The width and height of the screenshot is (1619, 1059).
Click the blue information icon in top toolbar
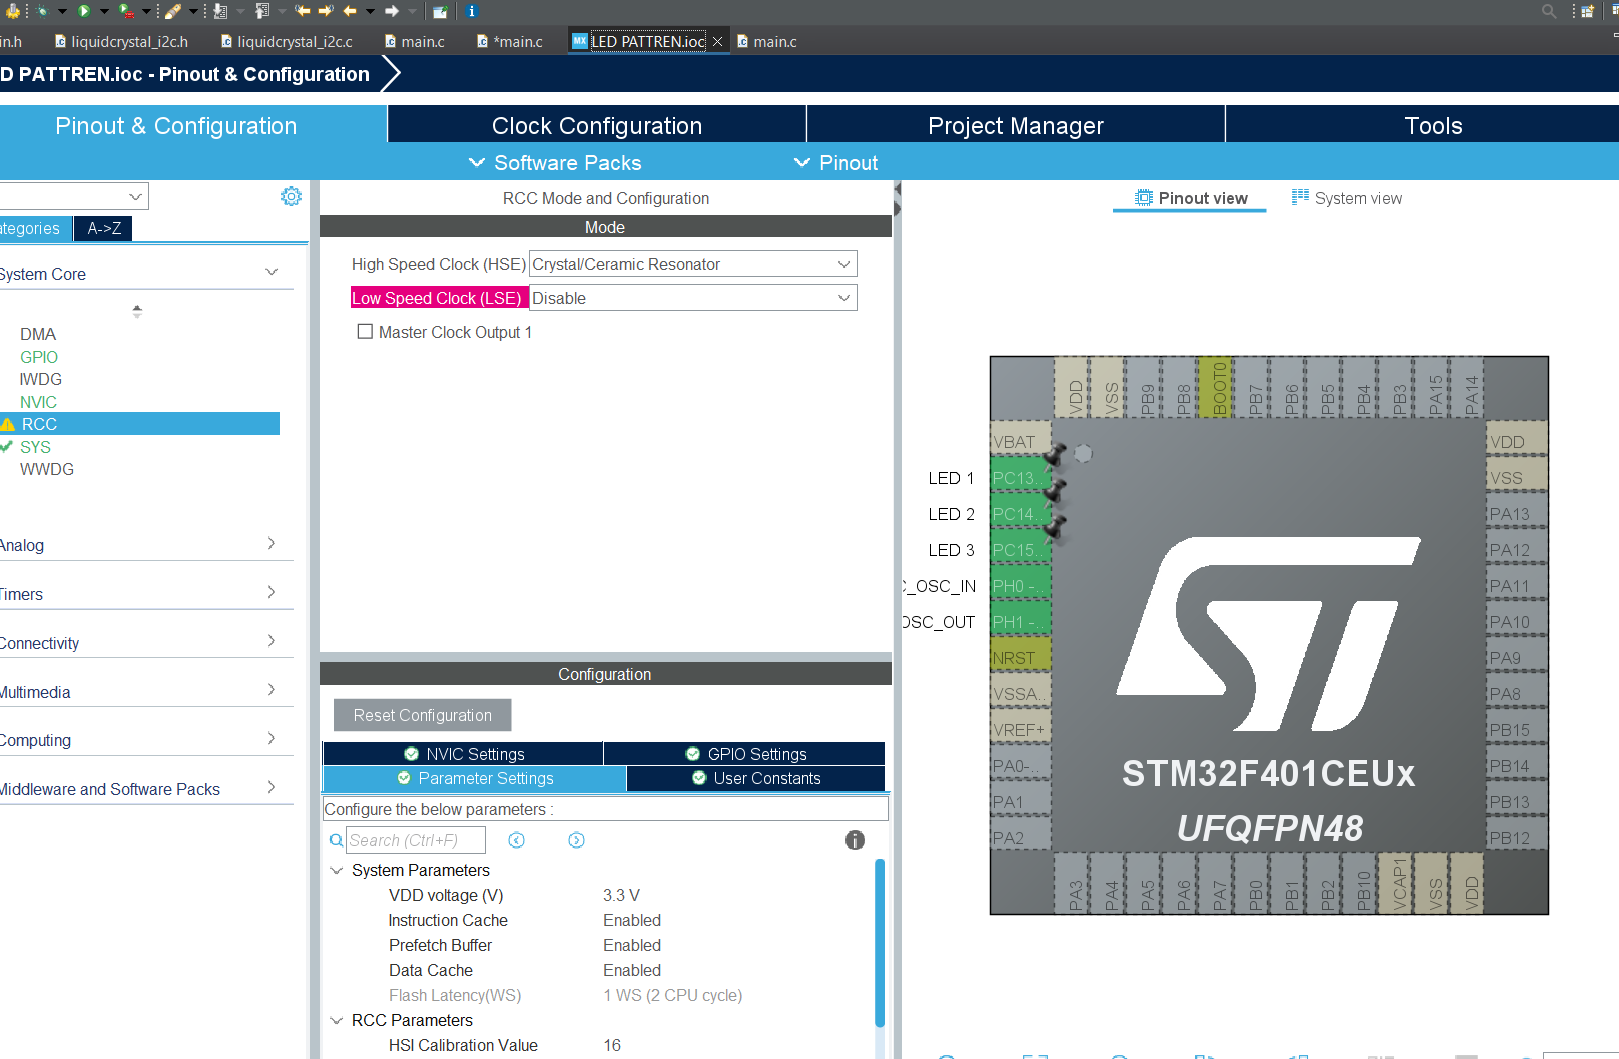(x=472, y=11)
